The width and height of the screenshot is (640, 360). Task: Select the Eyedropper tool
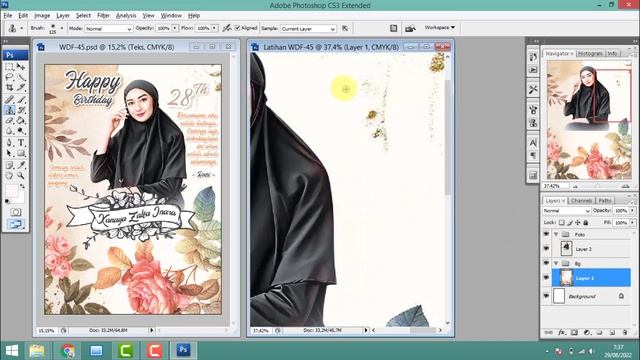coord(21,165)
